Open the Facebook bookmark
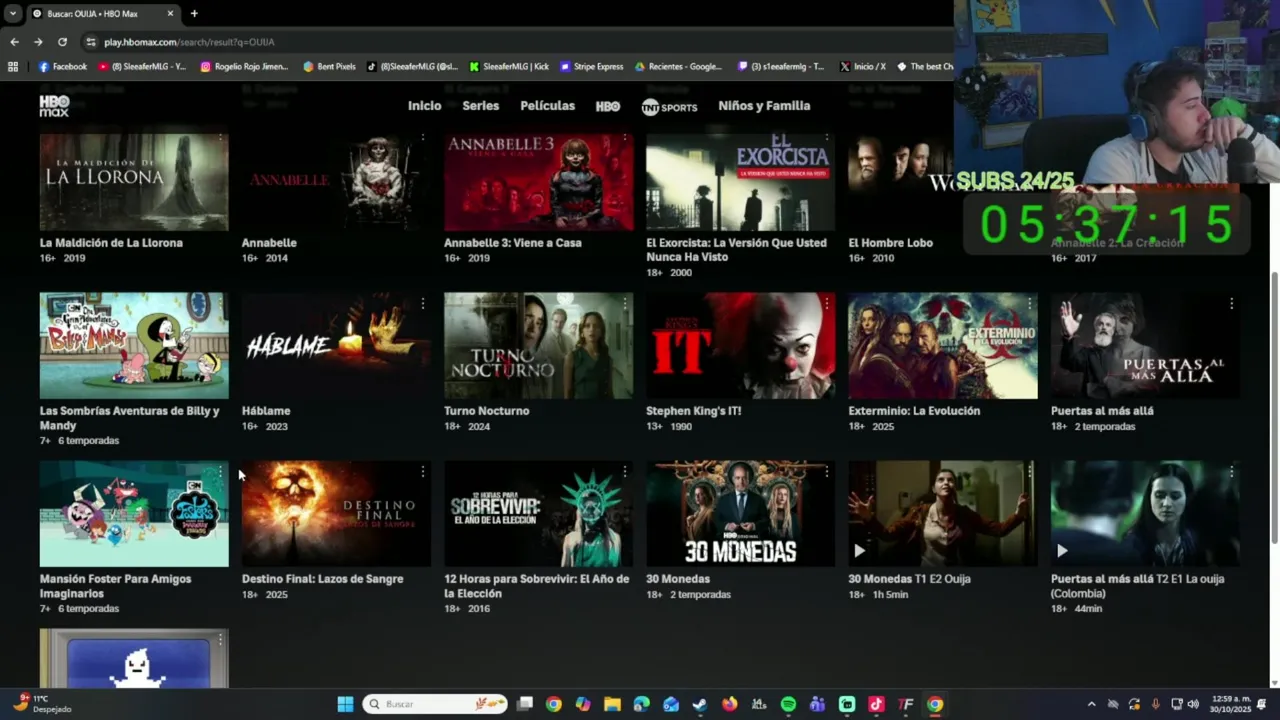 click(x=63, y=67)
